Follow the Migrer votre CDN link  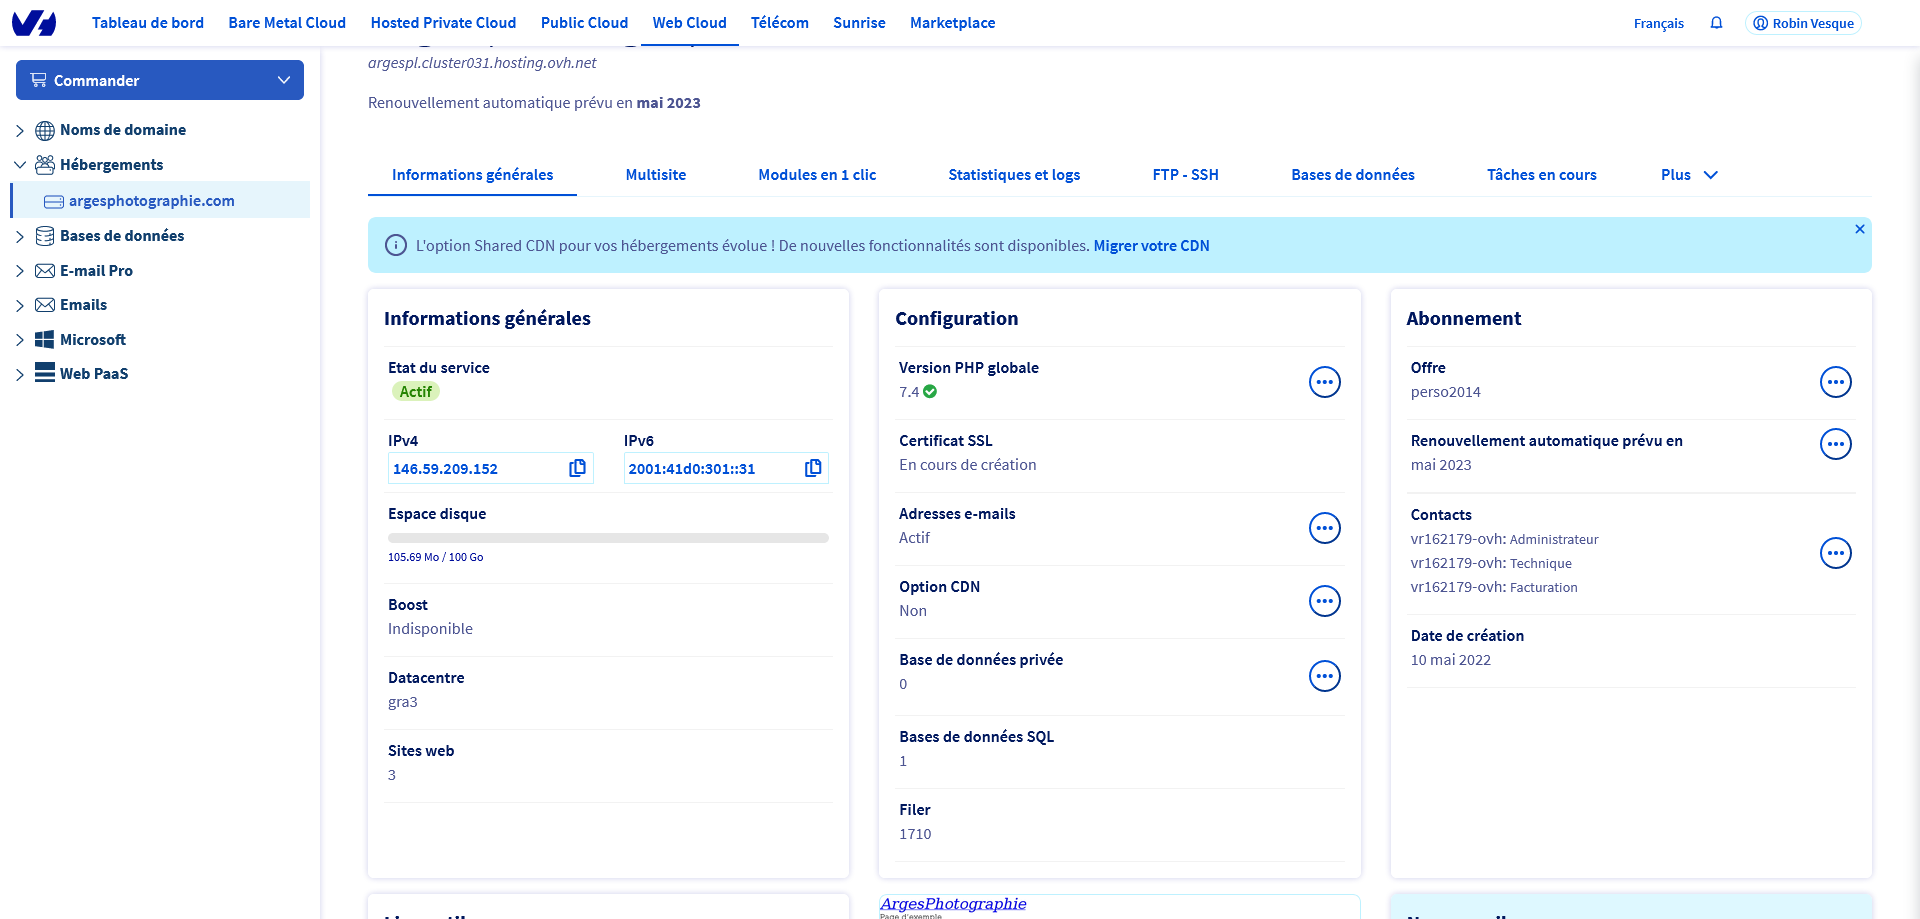click(x=1151, y=246)
